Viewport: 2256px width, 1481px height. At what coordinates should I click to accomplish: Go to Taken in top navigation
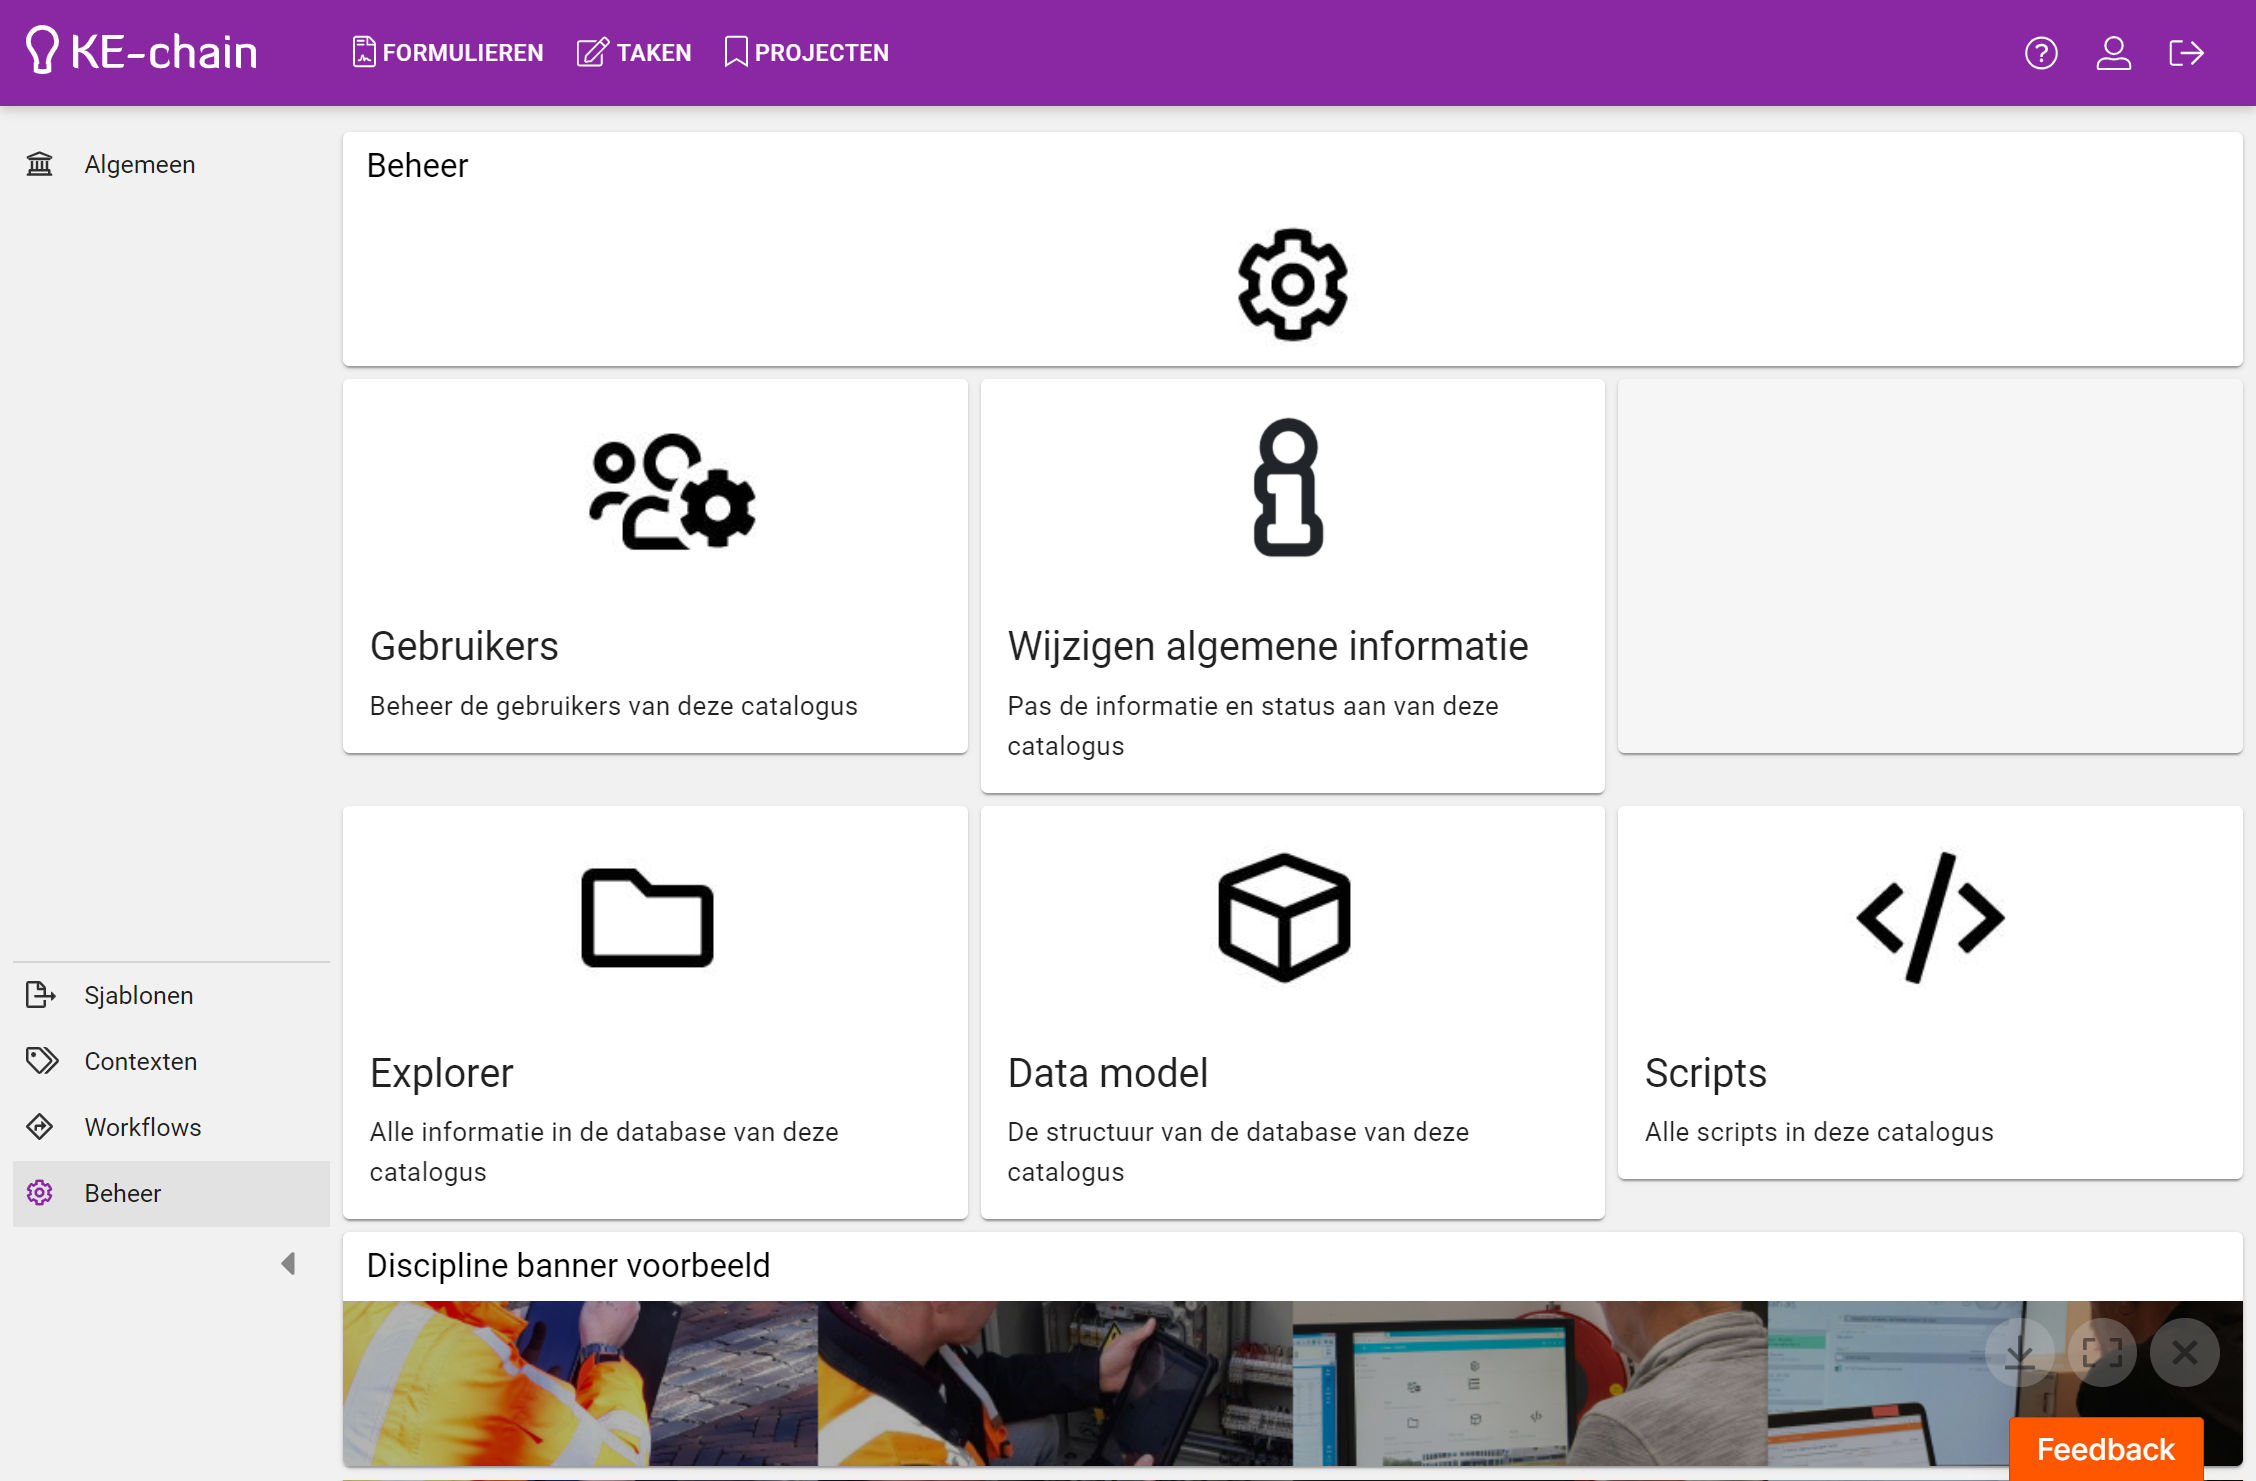[x=634, y=53]
